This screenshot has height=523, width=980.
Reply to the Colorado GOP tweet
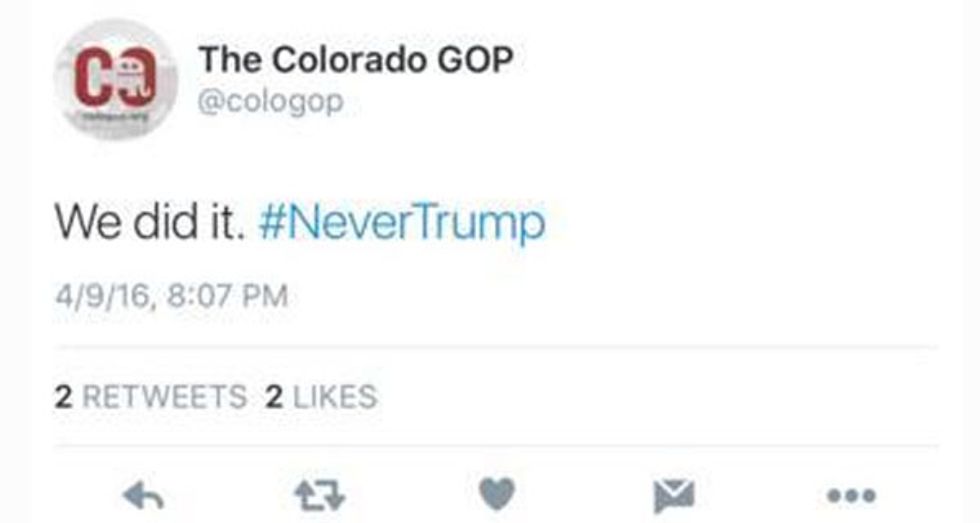point(143,496)
